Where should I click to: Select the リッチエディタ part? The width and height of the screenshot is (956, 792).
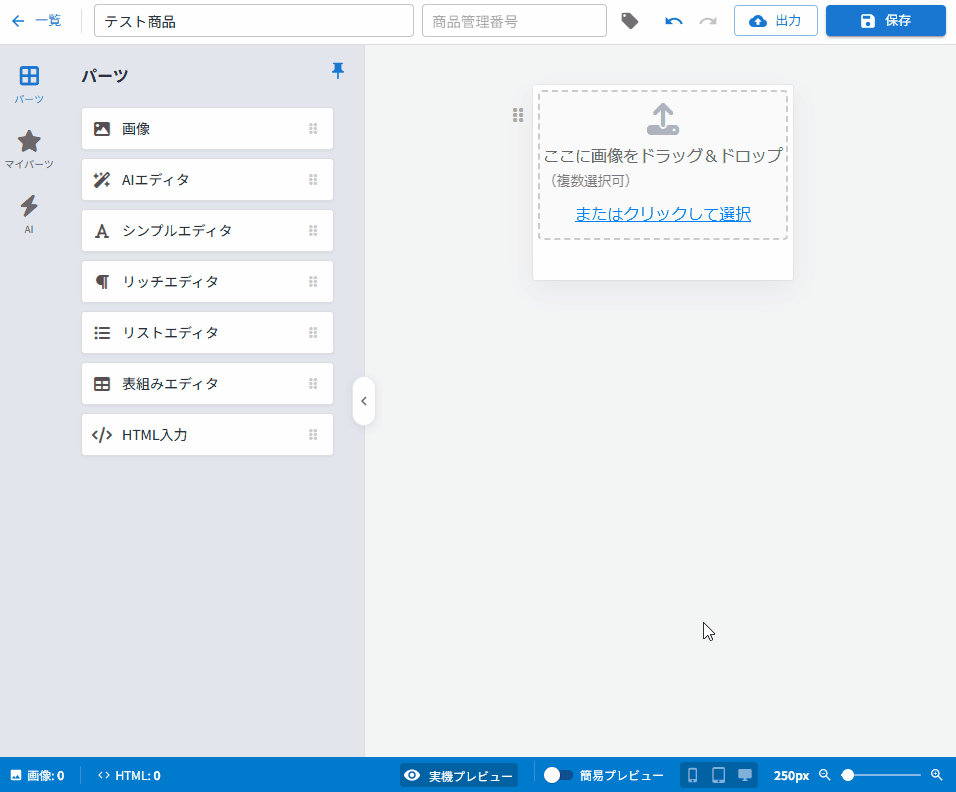207,282
